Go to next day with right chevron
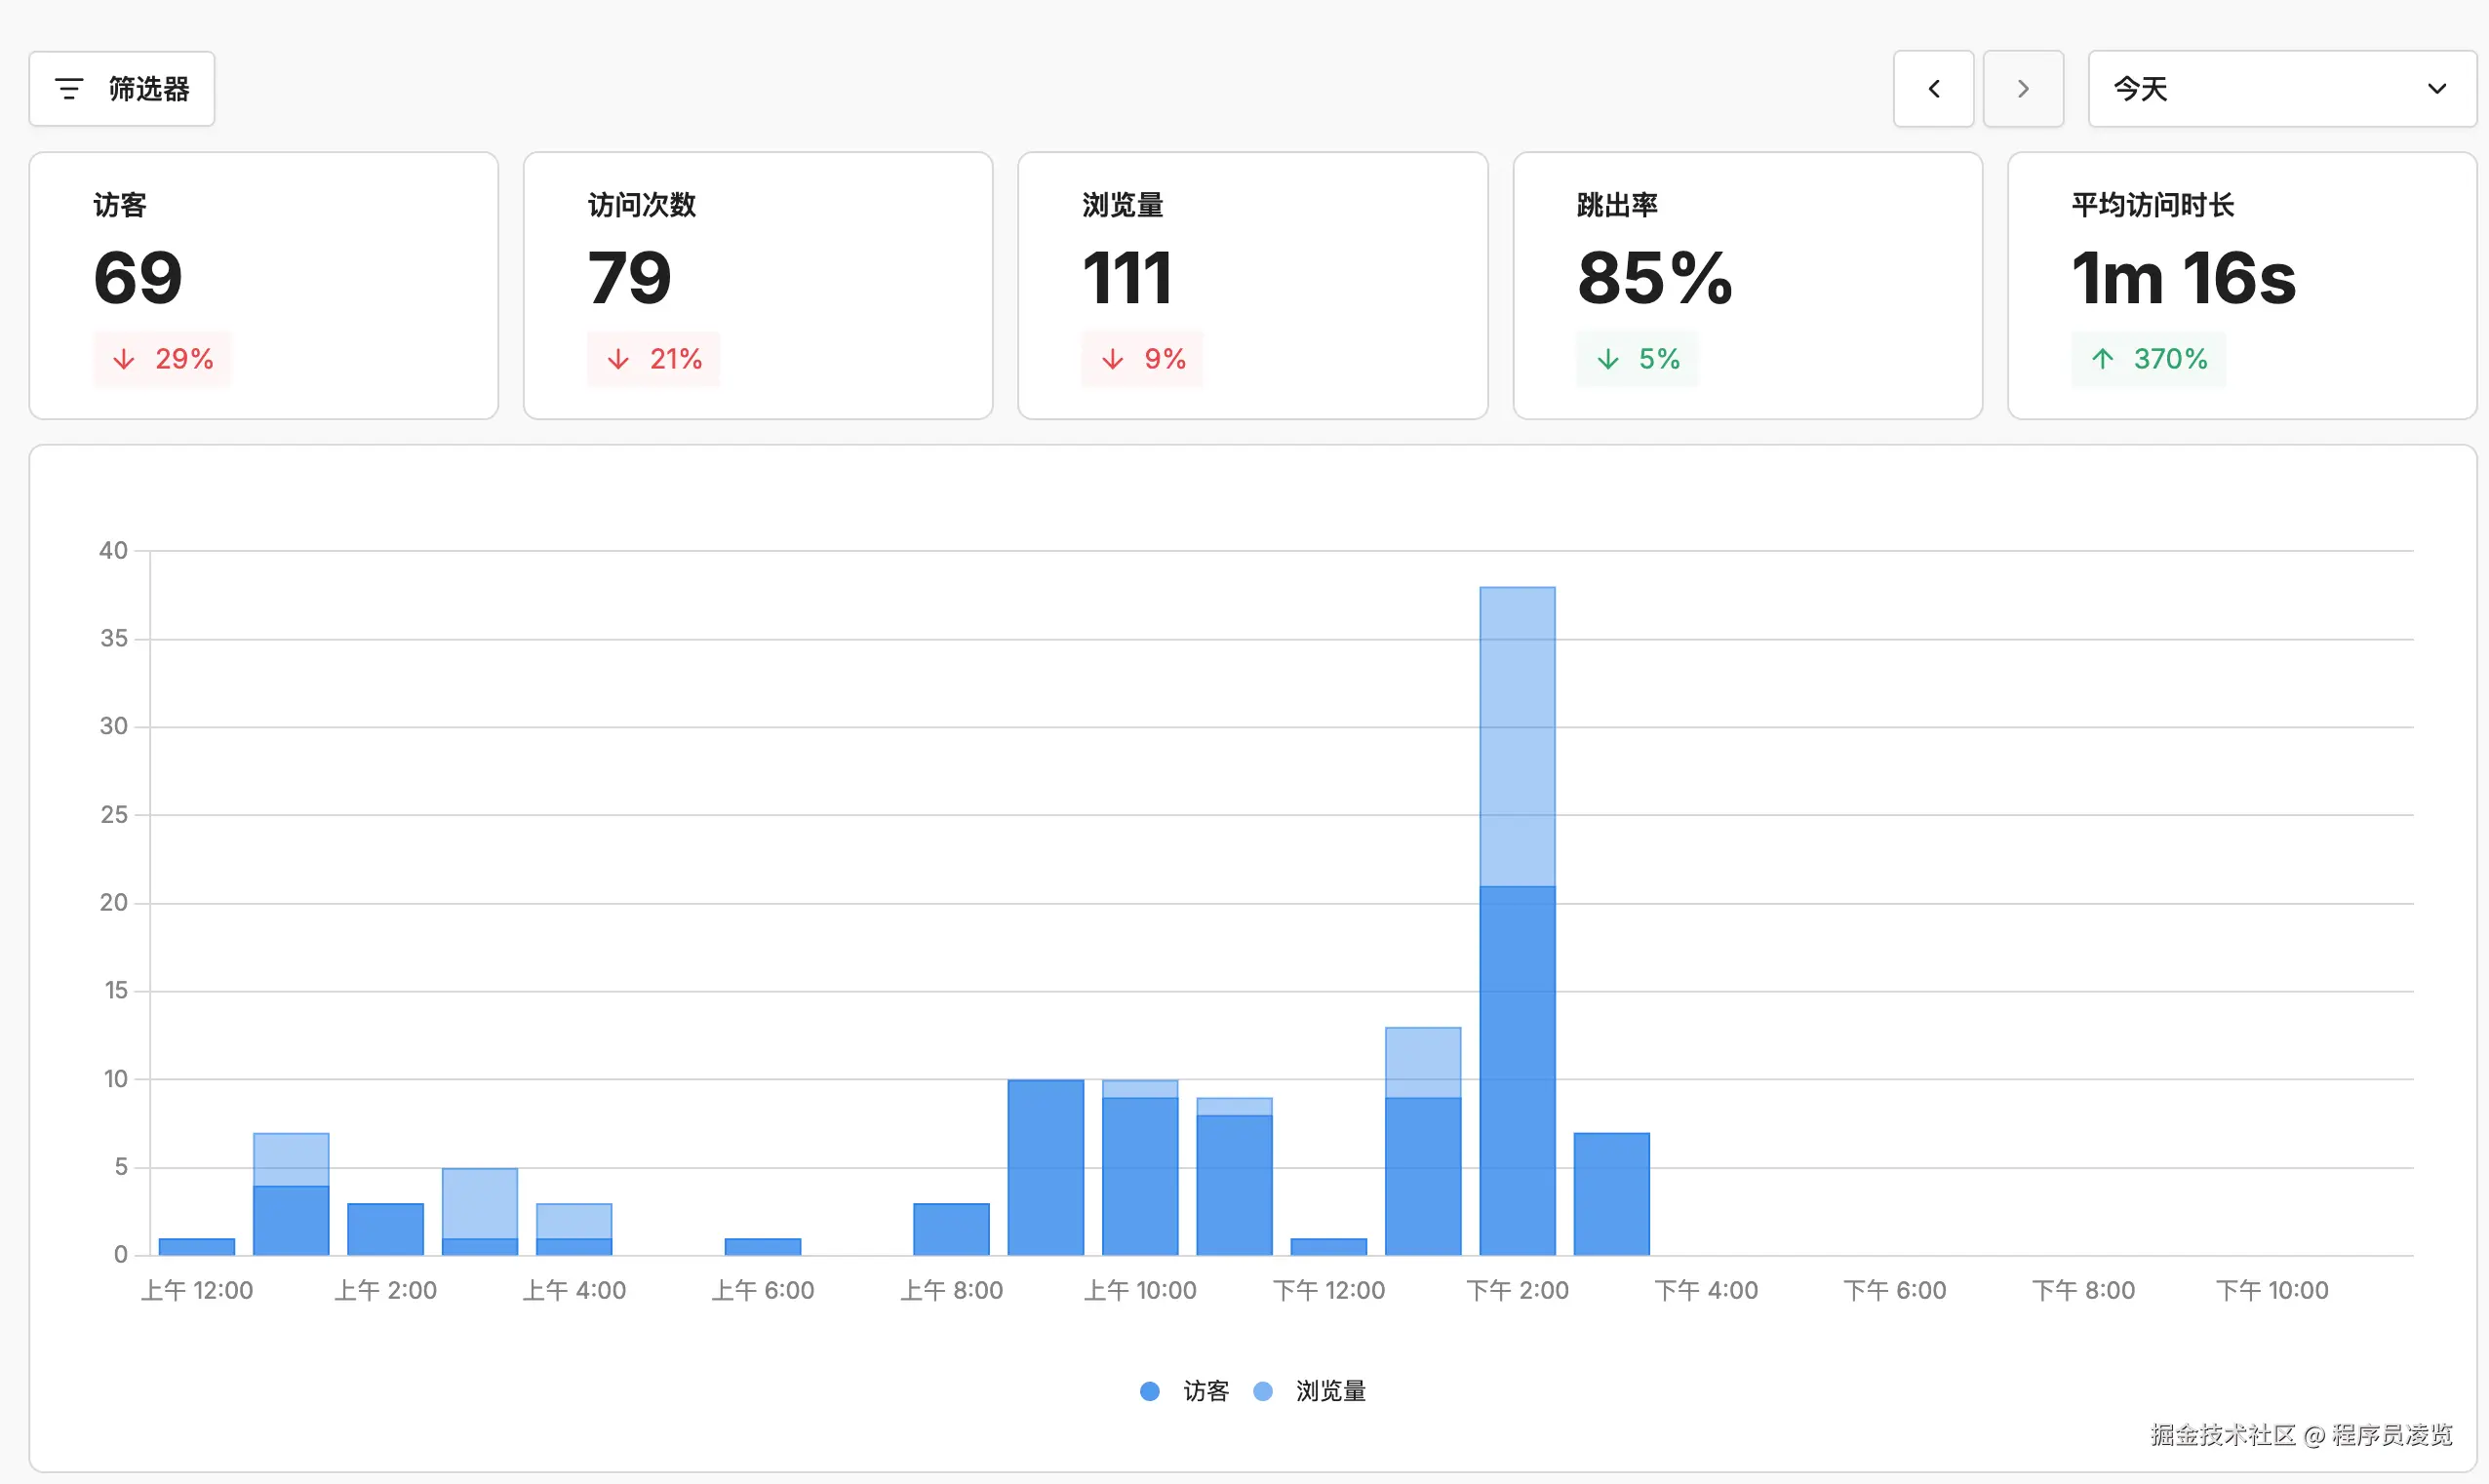This screenshot has height=1484, width=2489. 2022,89
